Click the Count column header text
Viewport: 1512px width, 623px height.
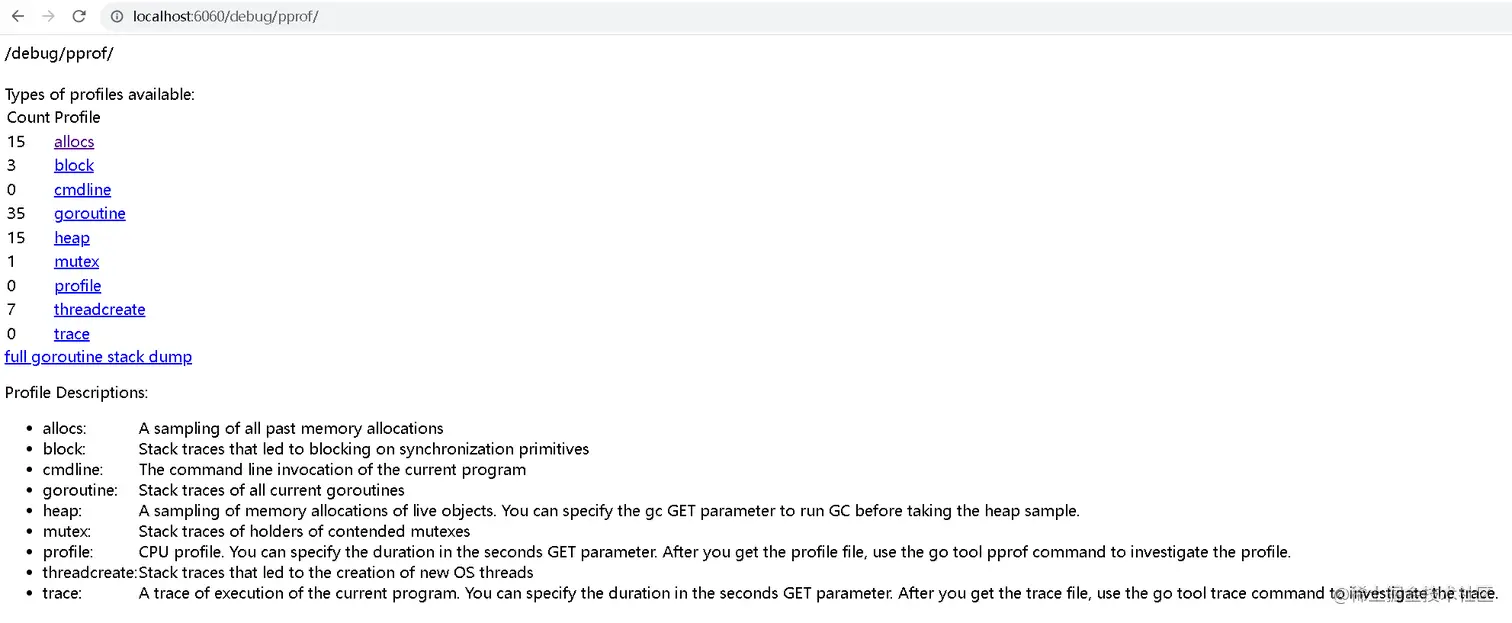pyautogui.click(x=28, y=118)
